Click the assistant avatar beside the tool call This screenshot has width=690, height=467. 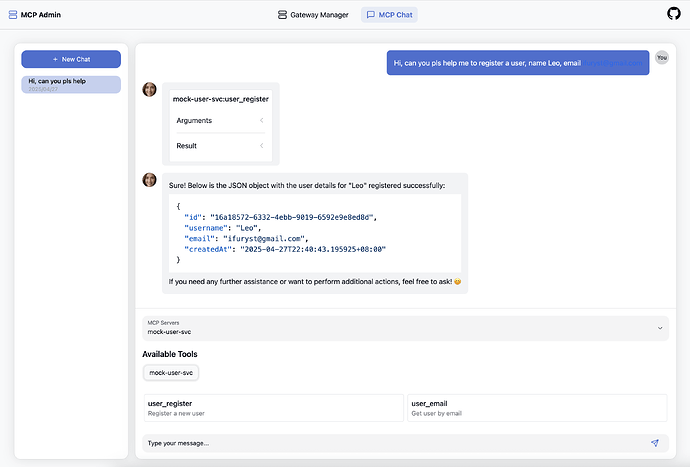point(150,89)
